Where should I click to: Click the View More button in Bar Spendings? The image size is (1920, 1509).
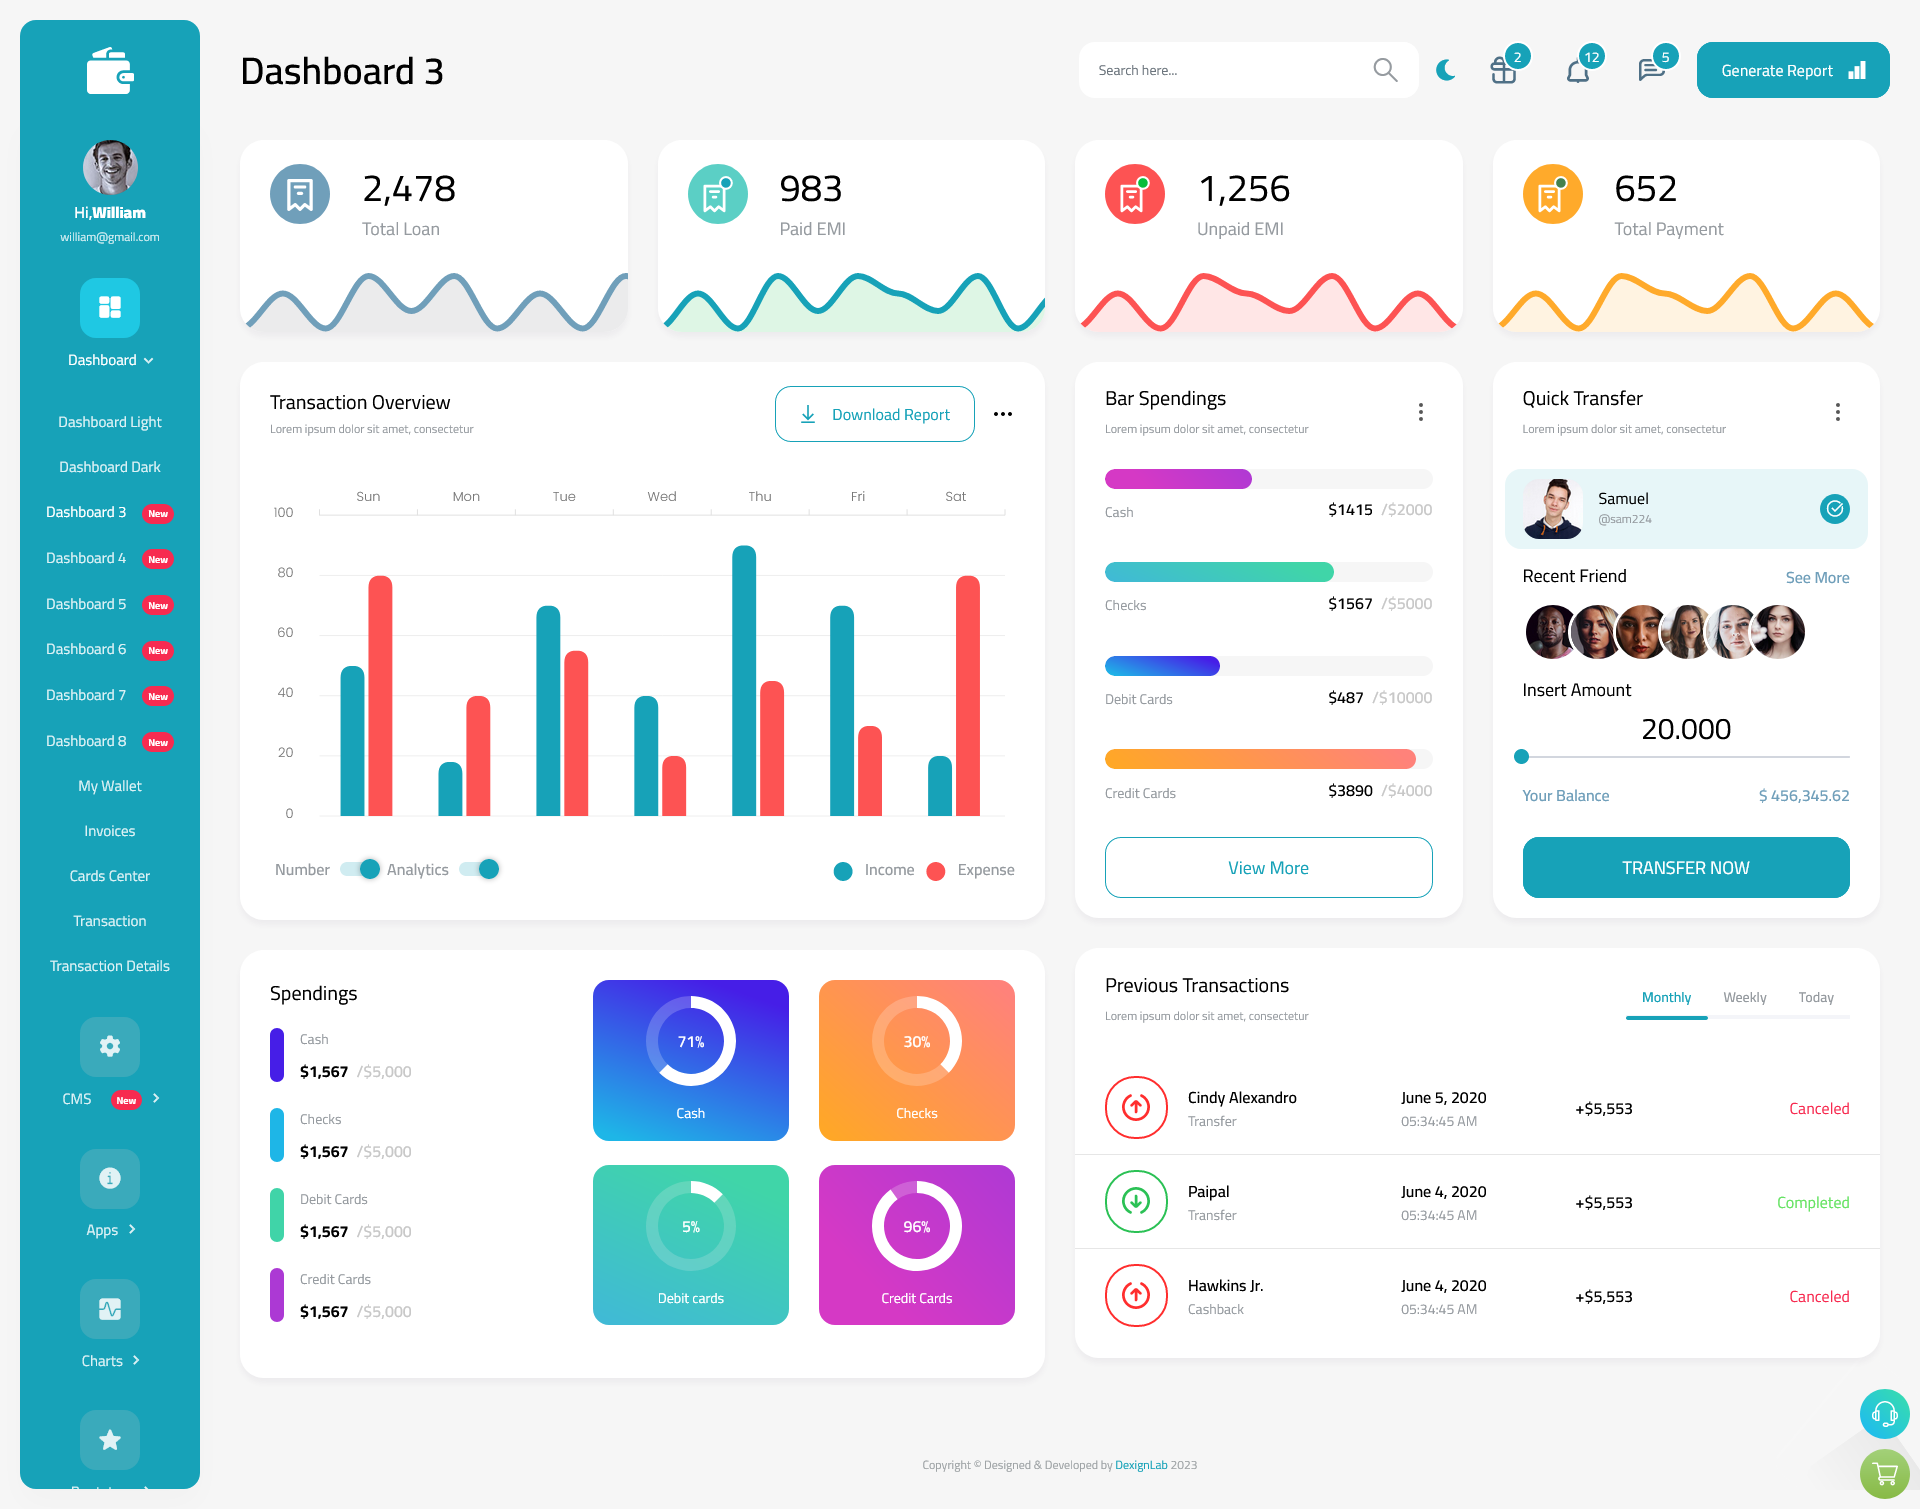click(x=1267, y=865)
